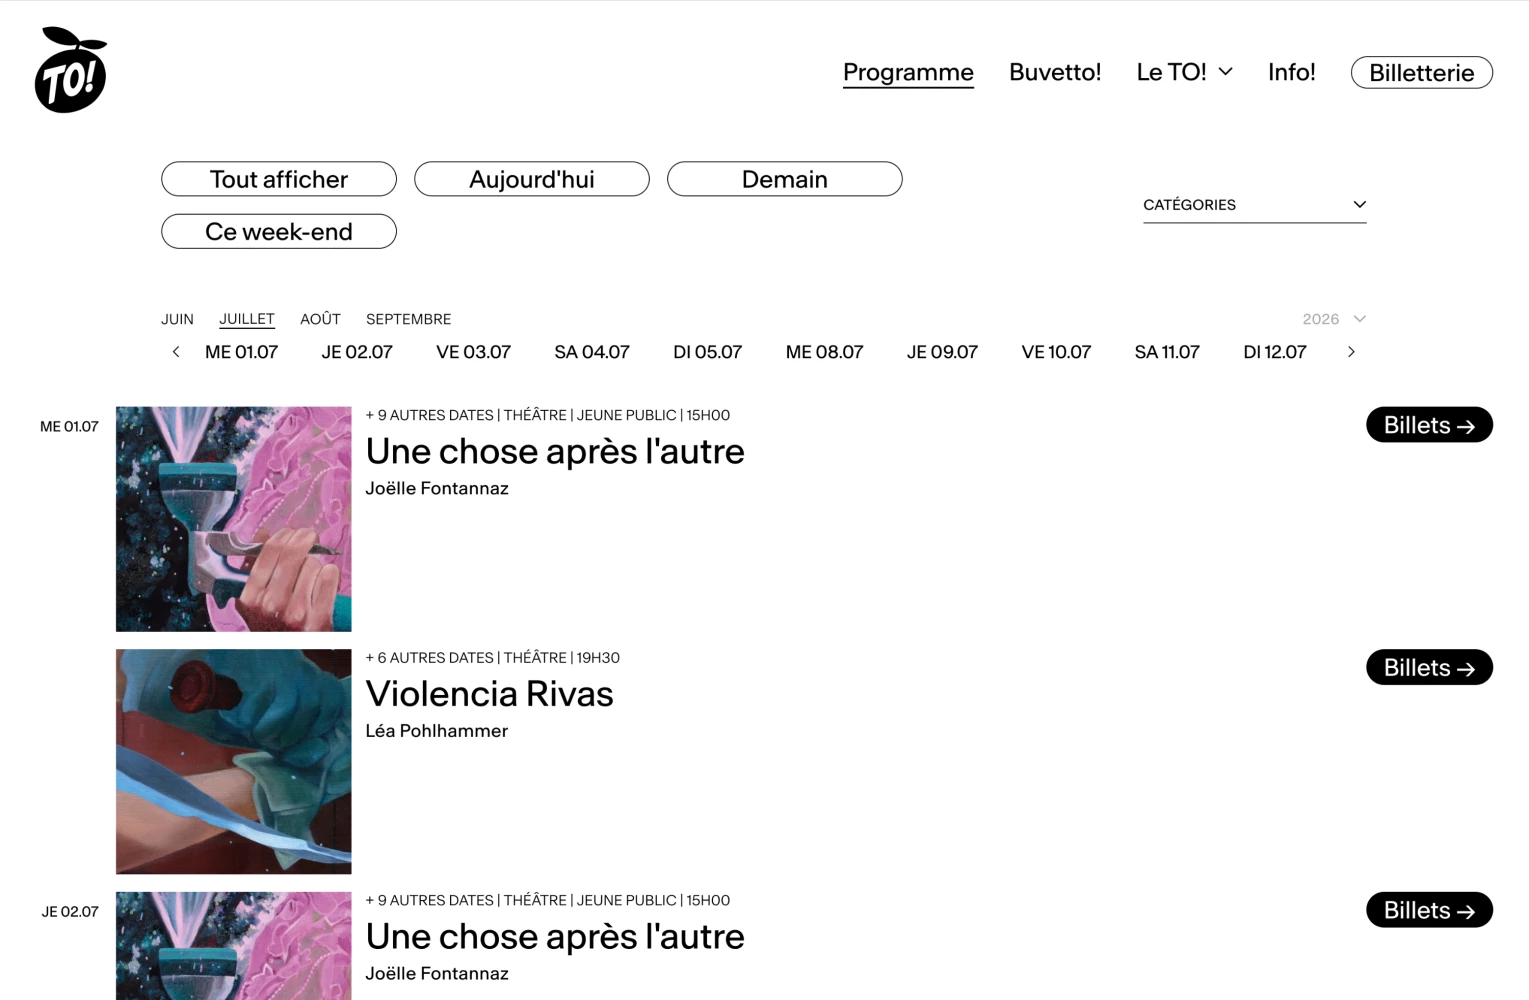Image resolution: width=1529 pixels, height=1000 pixels.
Task: Open the Violencia Rivas thumbnail image
Action: 234,762
